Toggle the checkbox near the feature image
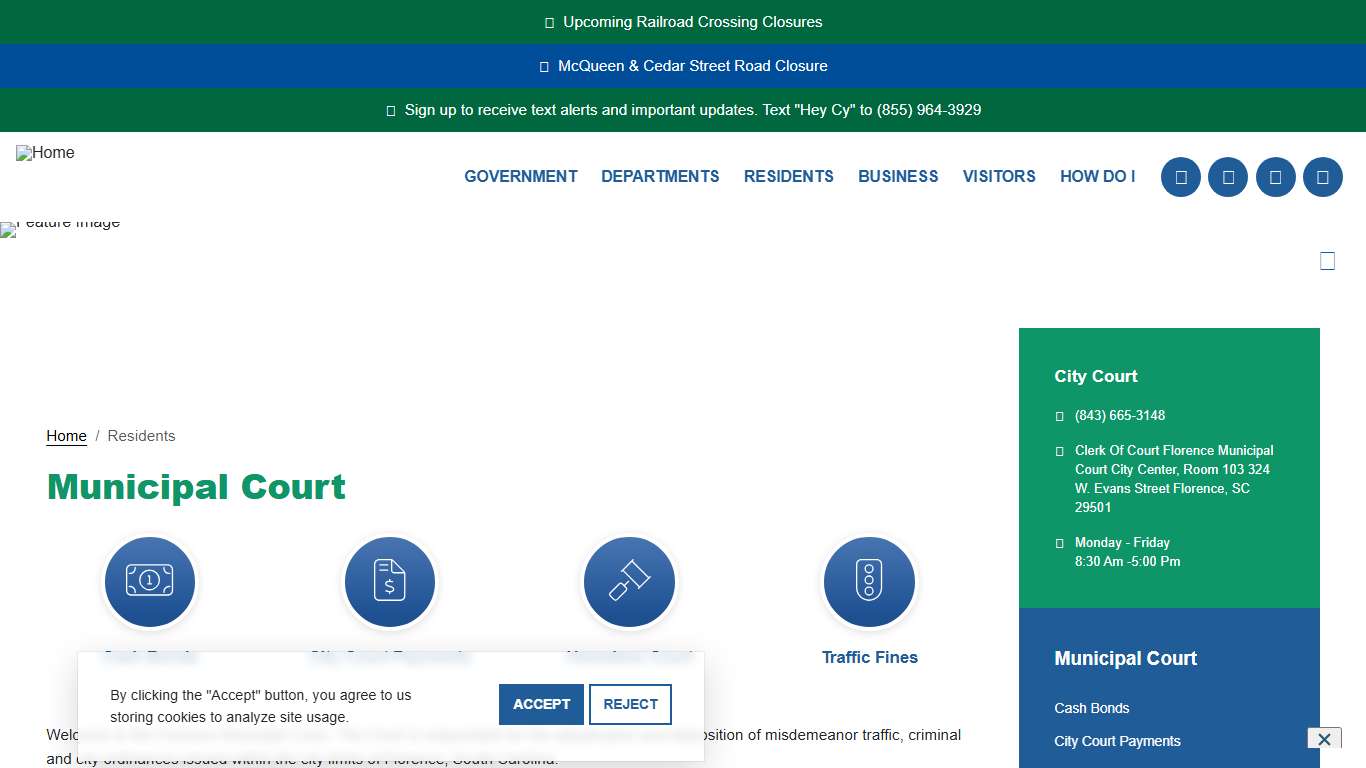Image resolution: width=1366 pixels, height=768 pixels. (x=1328, y=260)
